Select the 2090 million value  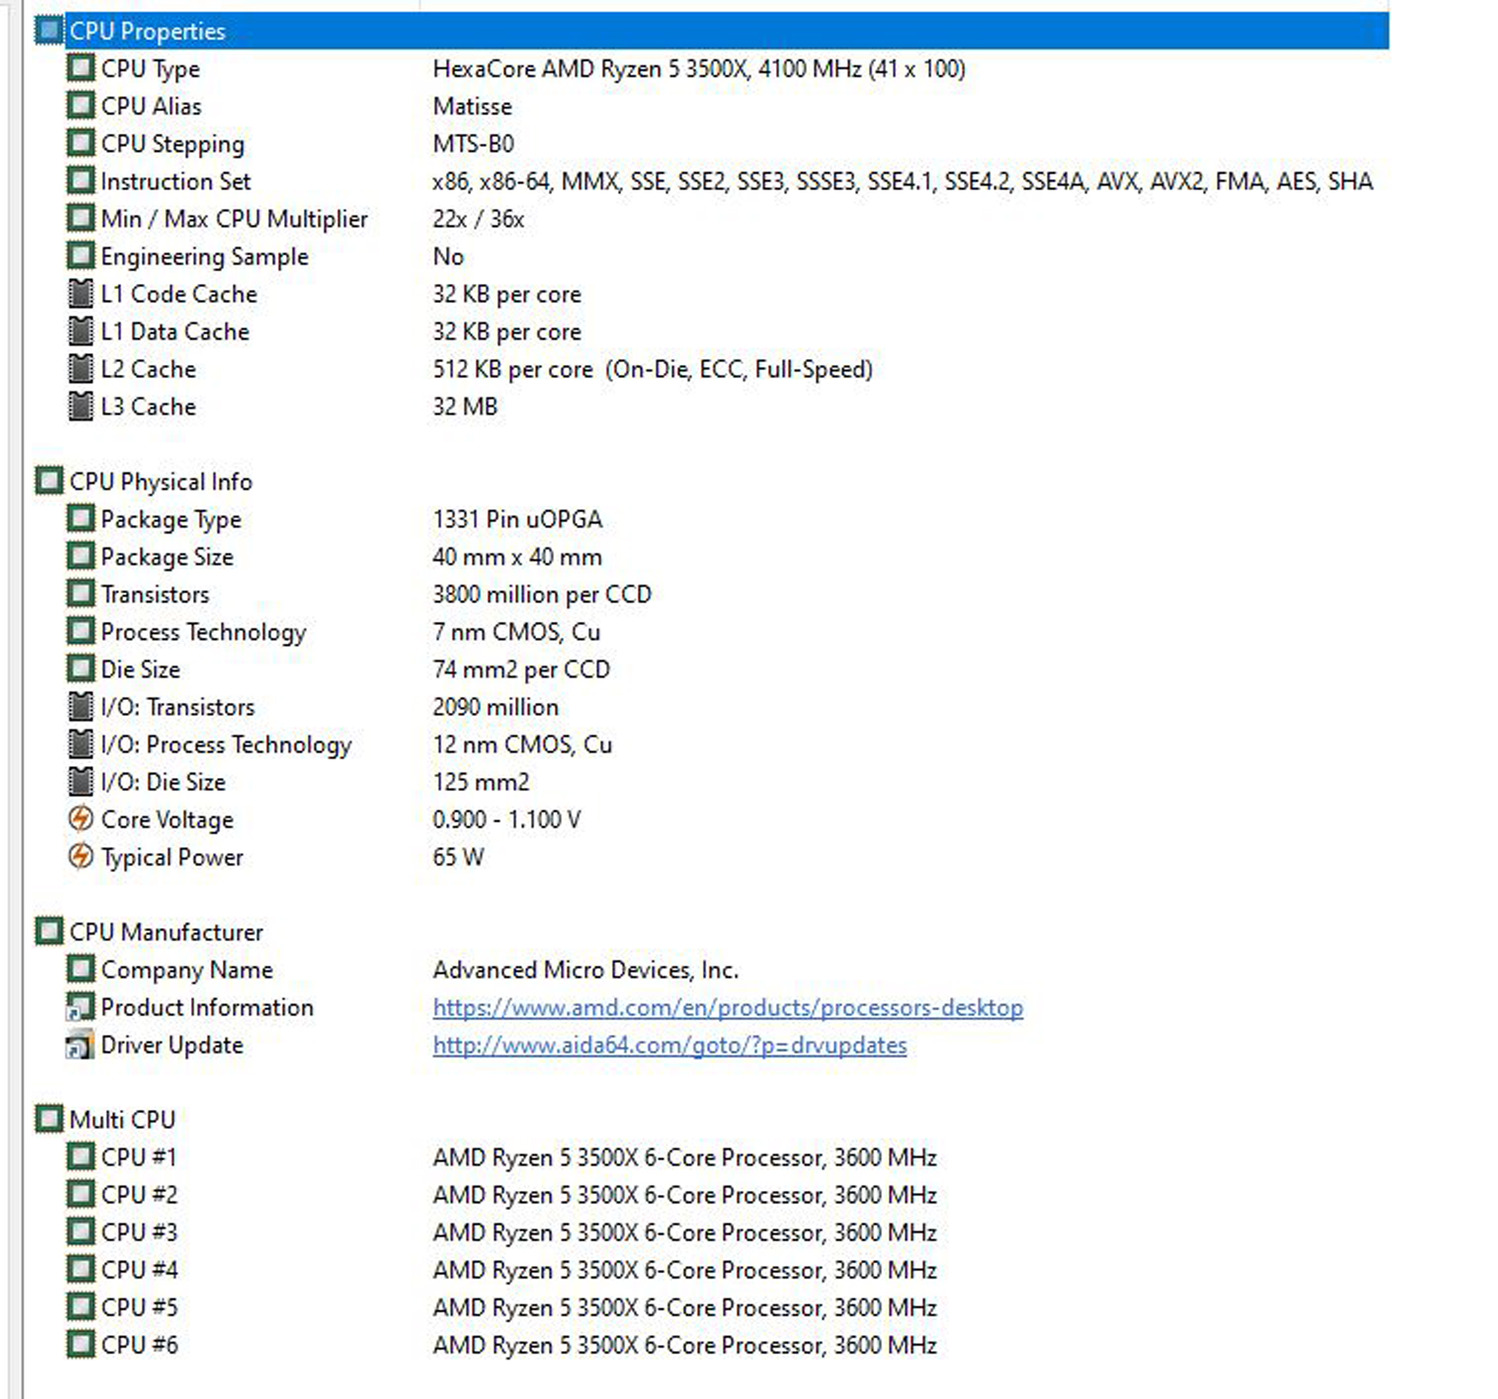click(496, 707)
